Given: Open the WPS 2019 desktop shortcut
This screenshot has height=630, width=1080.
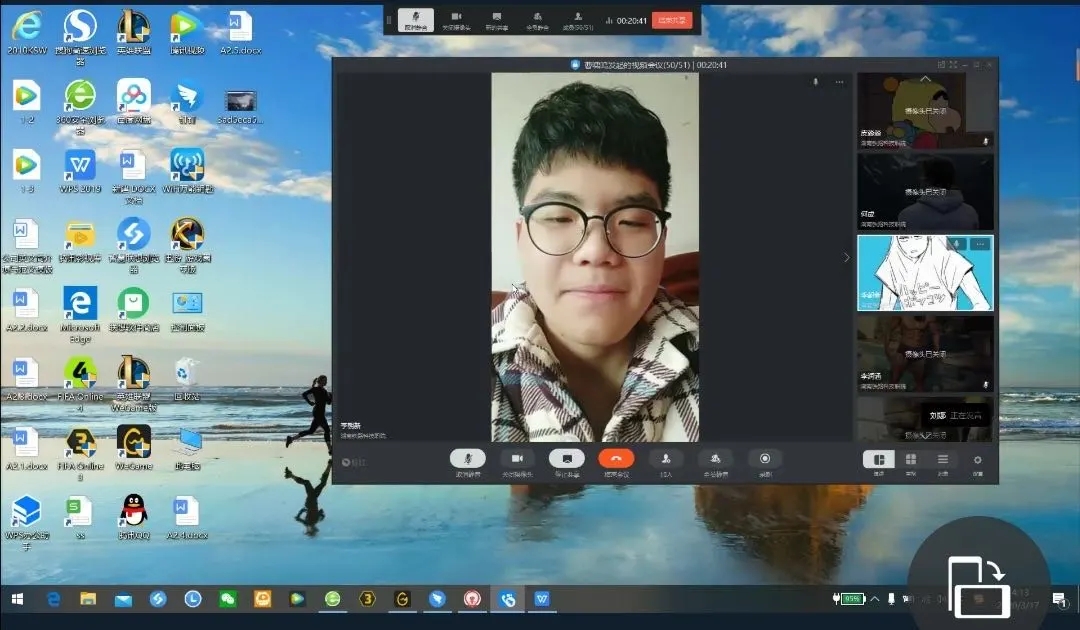Looking at the screenshot, I should click(x=80, y=171).
